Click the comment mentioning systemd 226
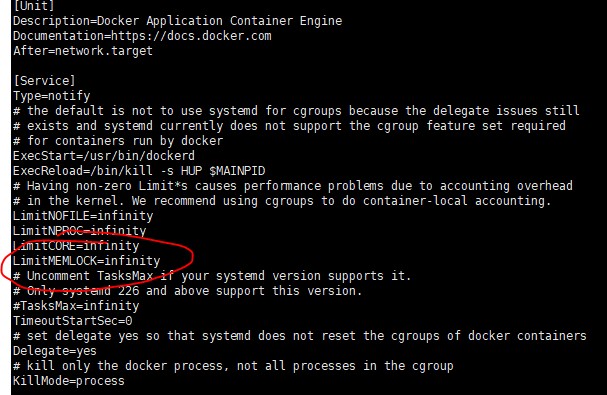607x395 pixels. pyautogui.click(x=187, y=291)
